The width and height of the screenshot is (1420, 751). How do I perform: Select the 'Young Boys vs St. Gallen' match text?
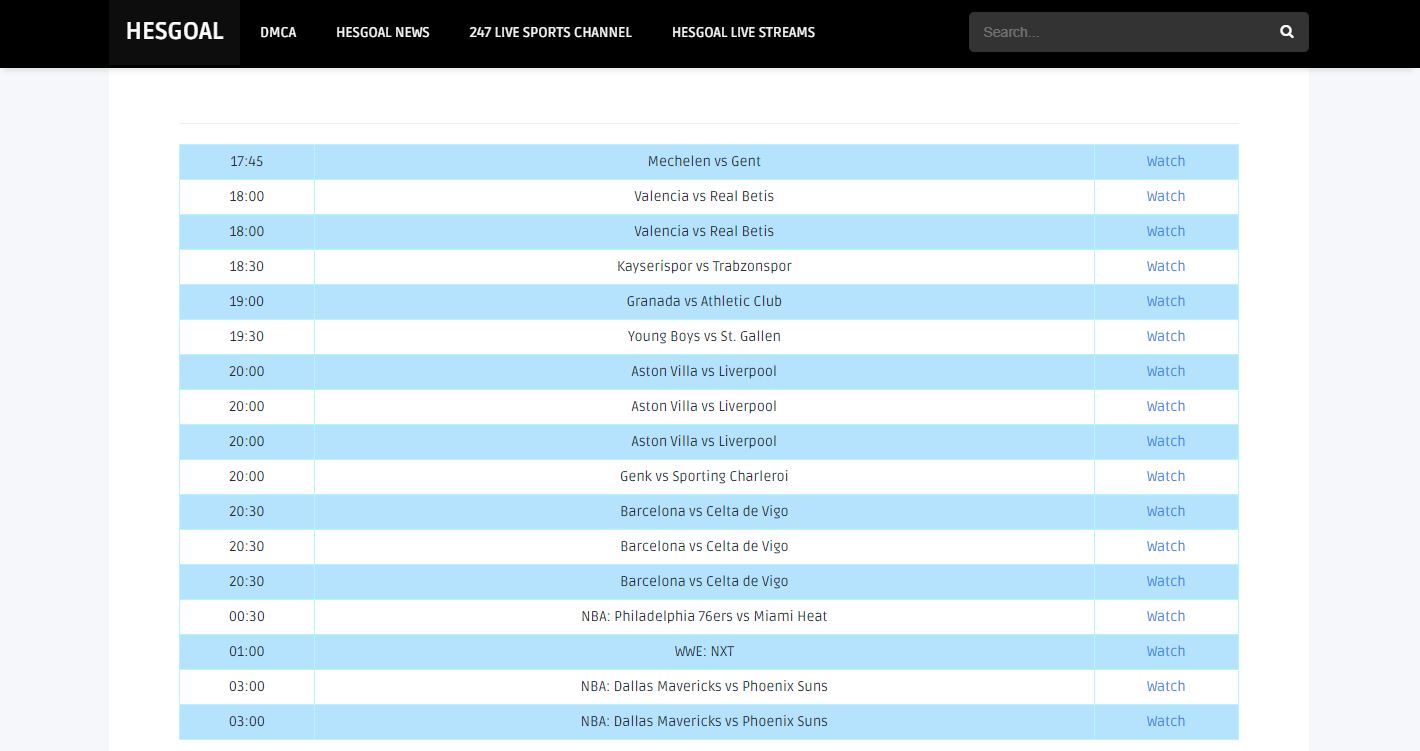point(704,336)
